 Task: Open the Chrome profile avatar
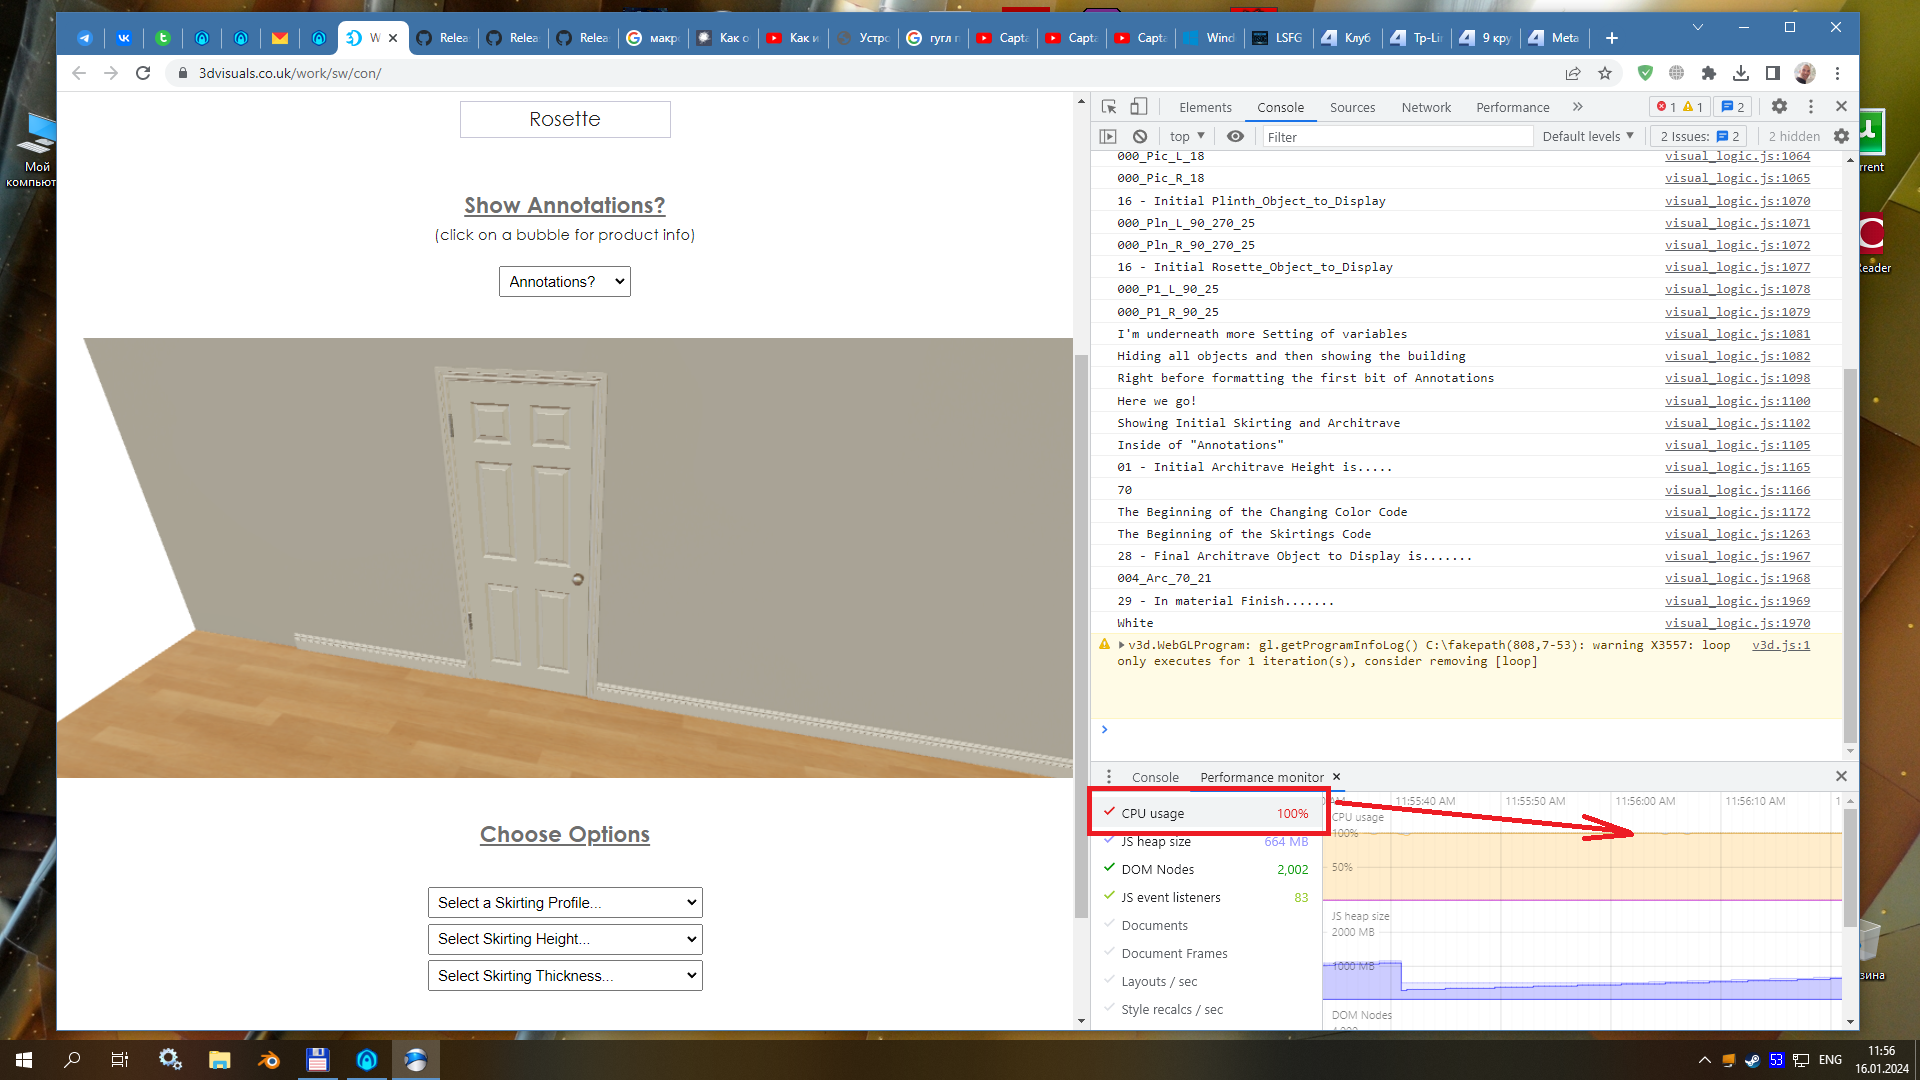(1805, 73)
